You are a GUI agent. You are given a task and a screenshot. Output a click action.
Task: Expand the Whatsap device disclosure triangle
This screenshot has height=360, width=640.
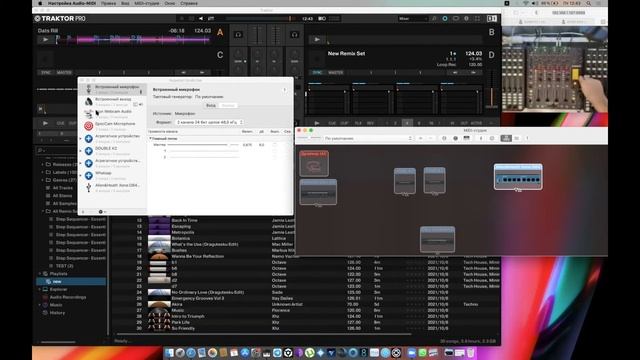[x=81, y=176]
